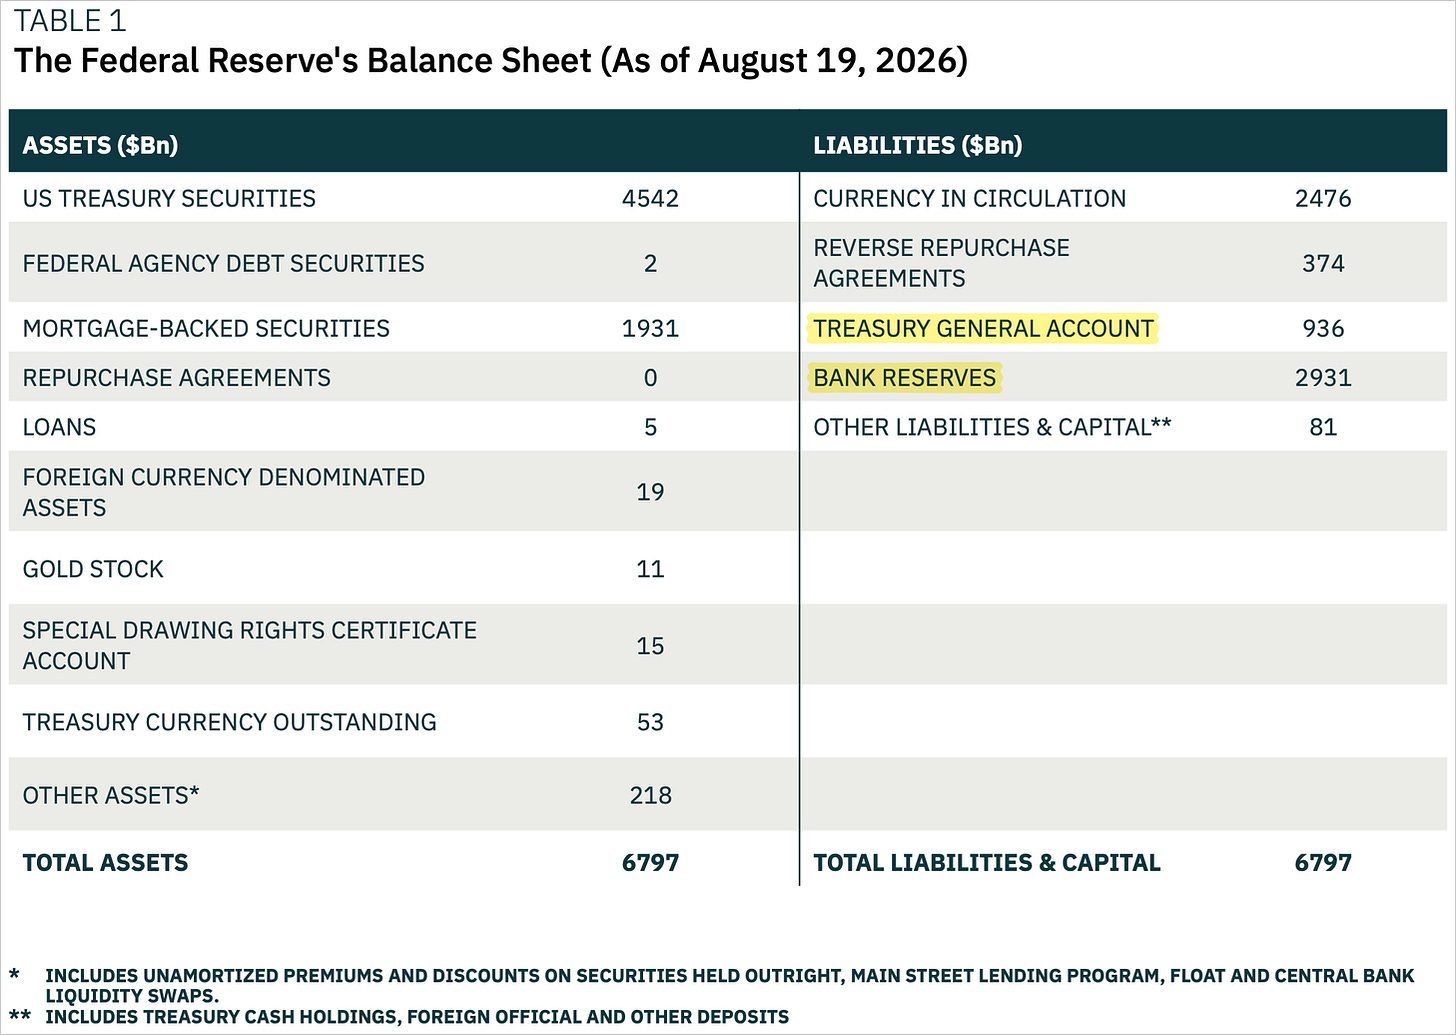
Task: Click the US Treasury Securities value 4542
Action: [x=650, y=198]
